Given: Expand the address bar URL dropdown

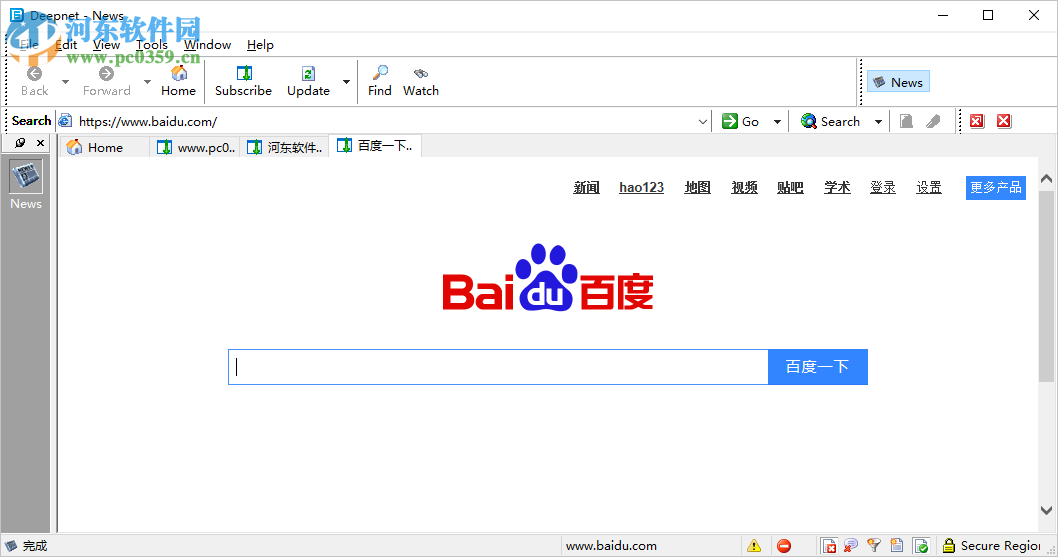Looking at the screenshot, I should click(702, 122).
